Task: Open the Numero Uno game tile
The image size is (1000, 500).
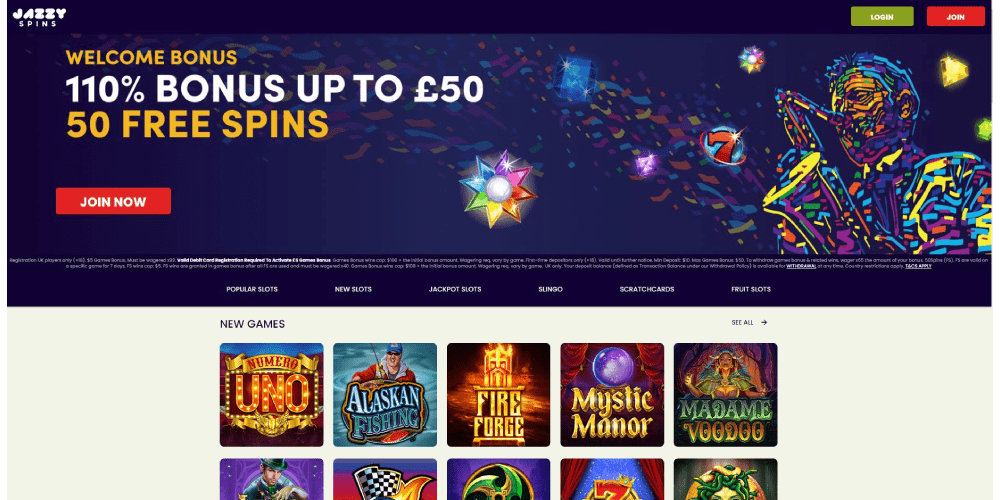Action: coord(272,395)
